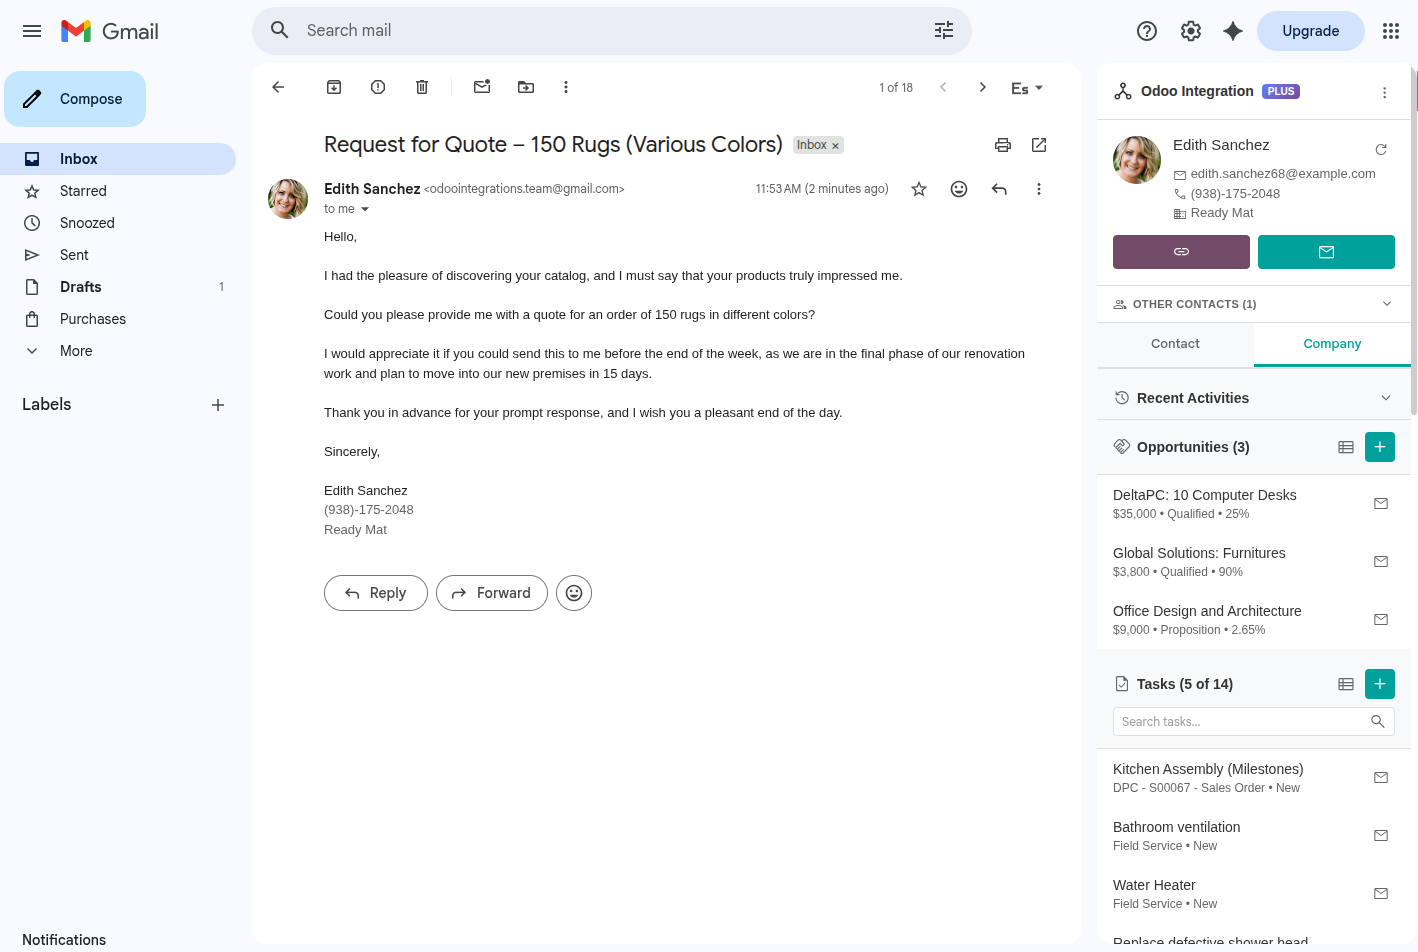This screenshot has height=952, width=1418.
Task: Expand the recipient details under Edith Sanchez
Action: [x=365, y=209]
